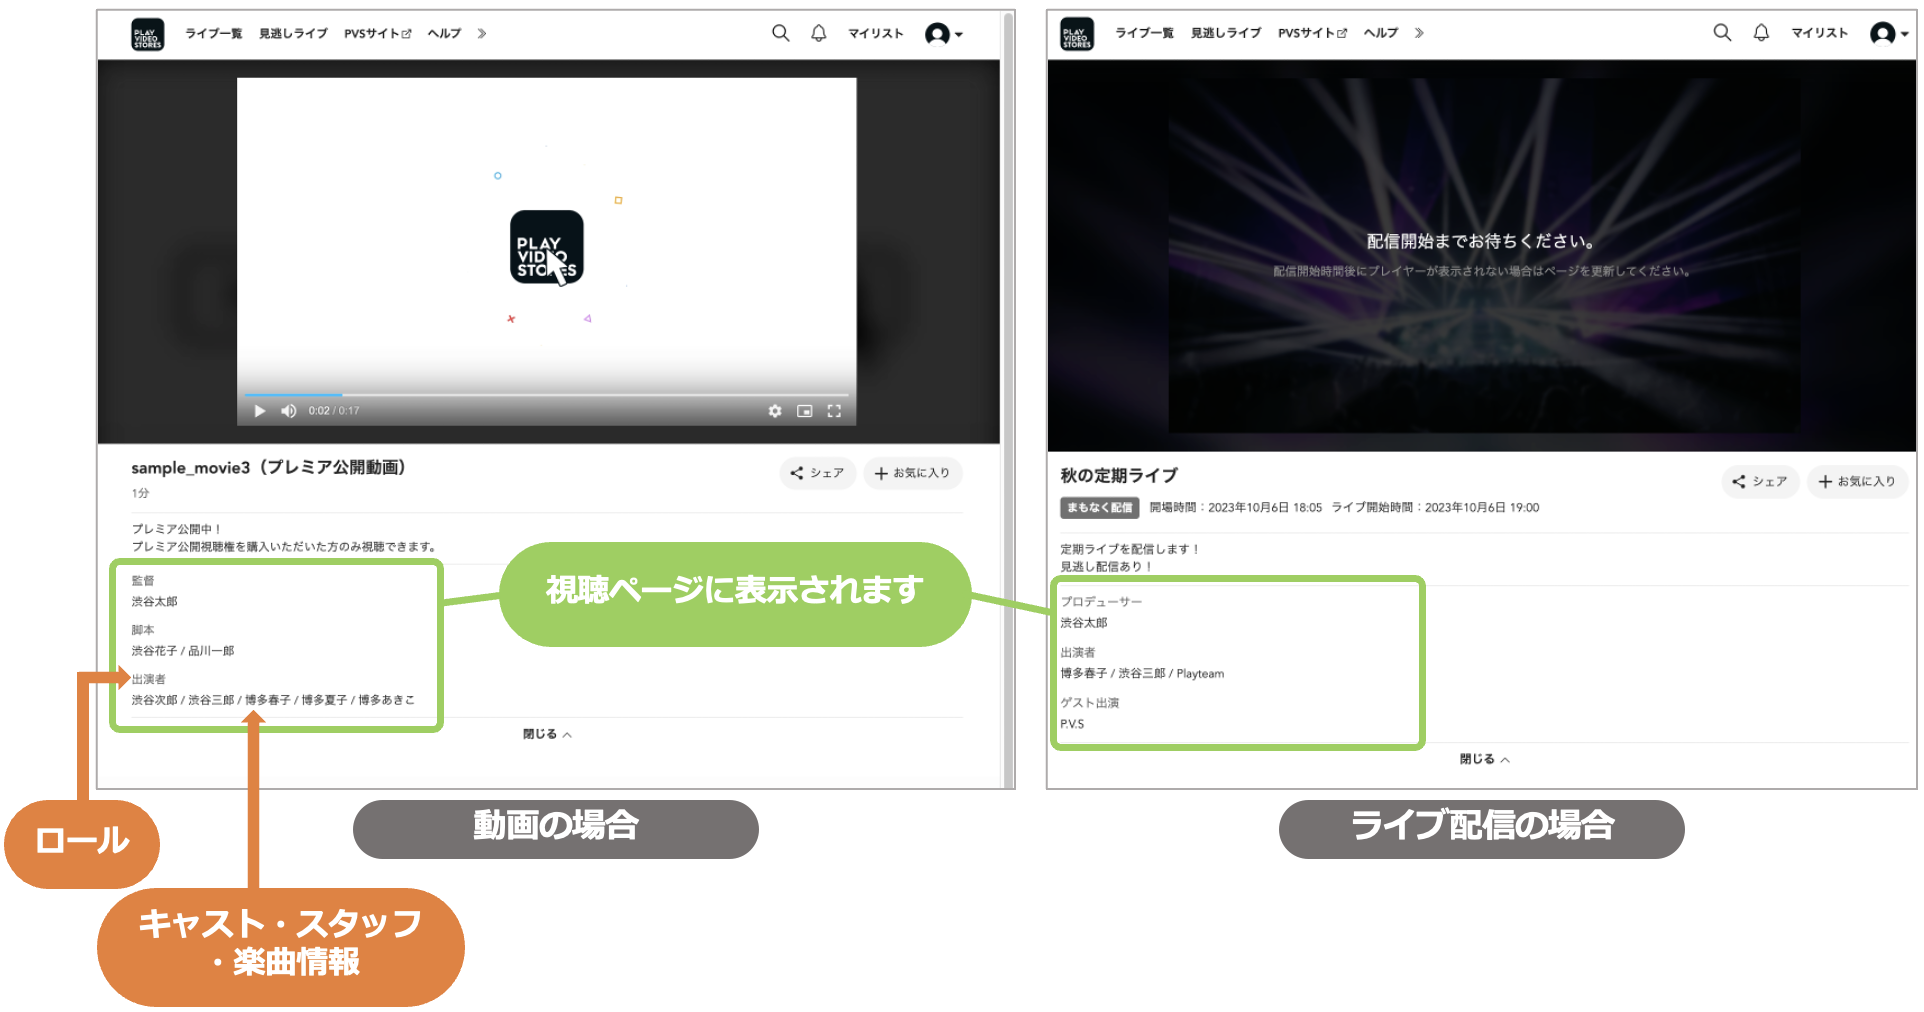Click the live waiting screen image

click(x=1484, y=256)
